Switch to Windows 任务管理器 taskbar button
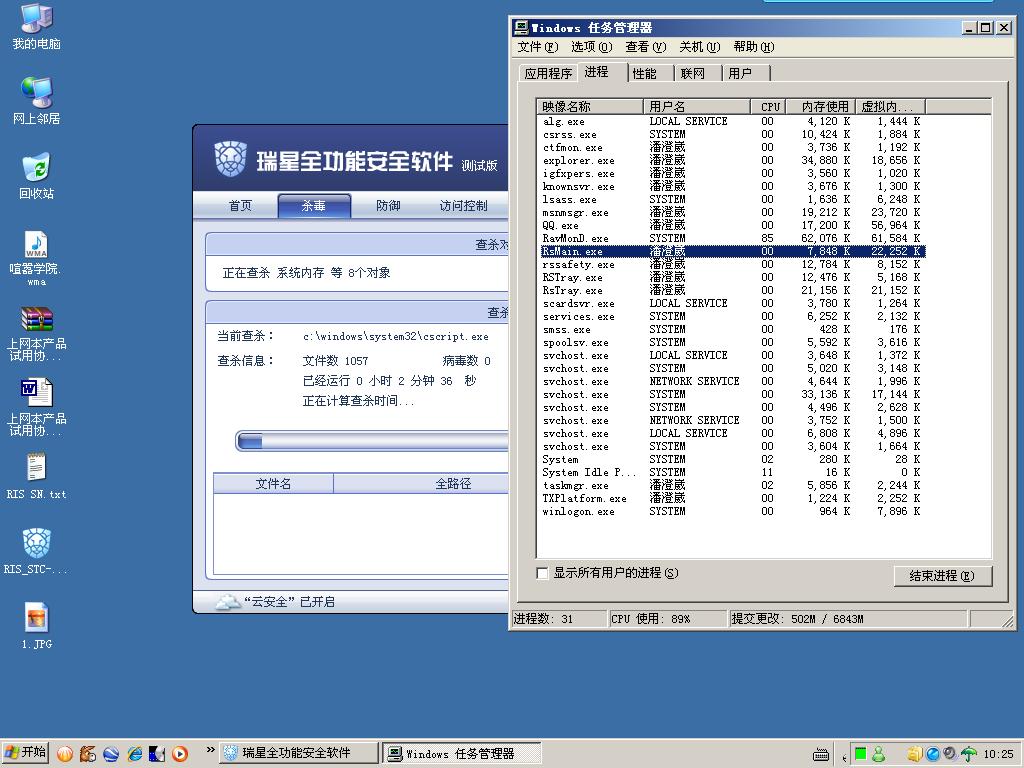The height and width of the screenshot is (768, 1024). [462, 753]
